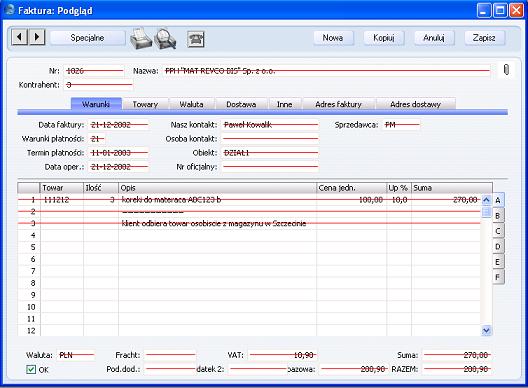Screen dimensions: 528x388
Task: Cancel changes with Anuluj
Action: [x=434, y=38]
